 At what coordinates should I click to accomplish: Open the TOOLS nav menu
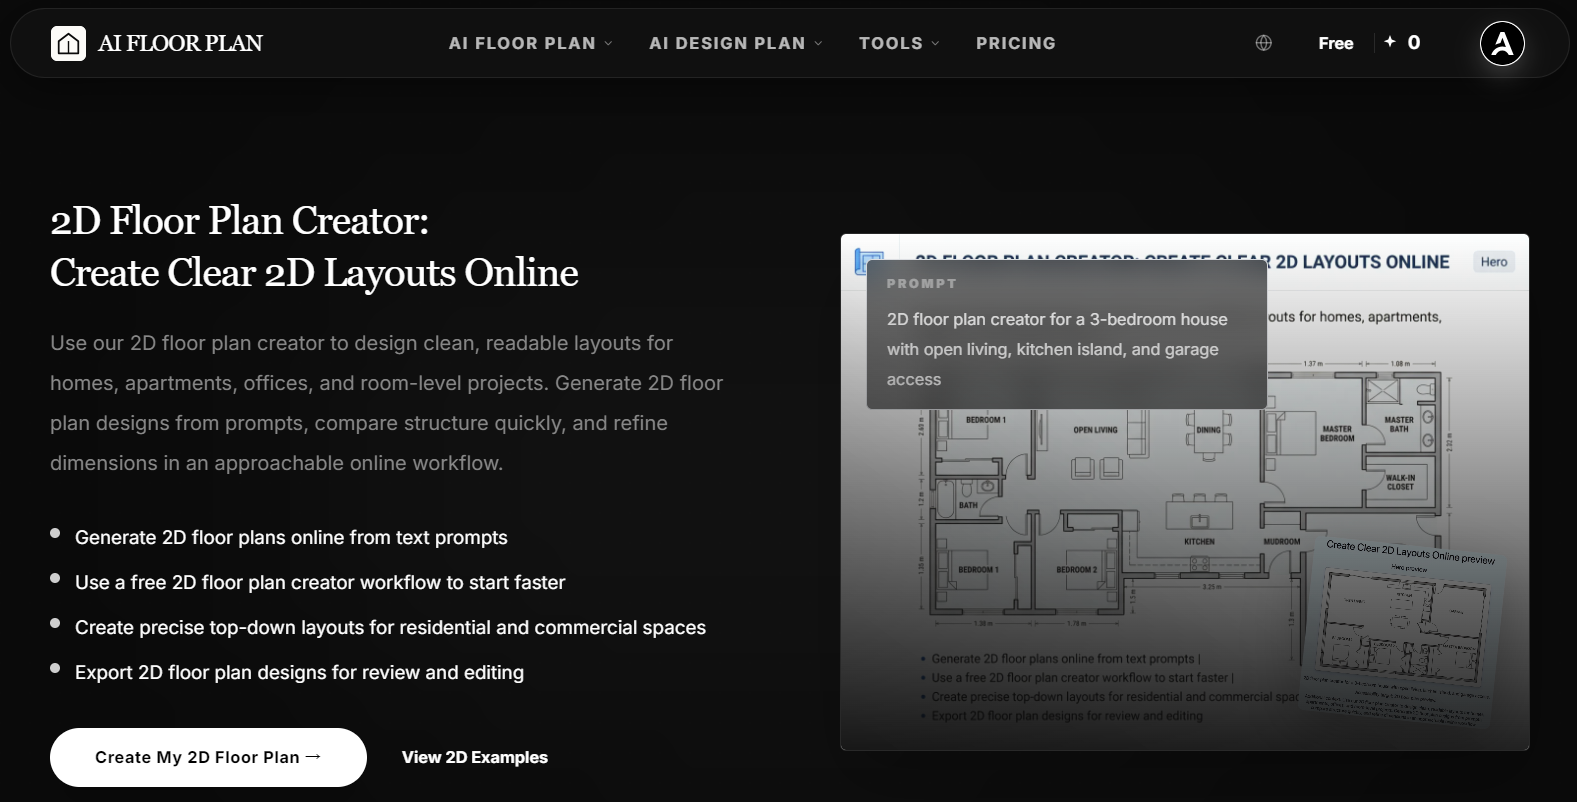pos(899,43)
